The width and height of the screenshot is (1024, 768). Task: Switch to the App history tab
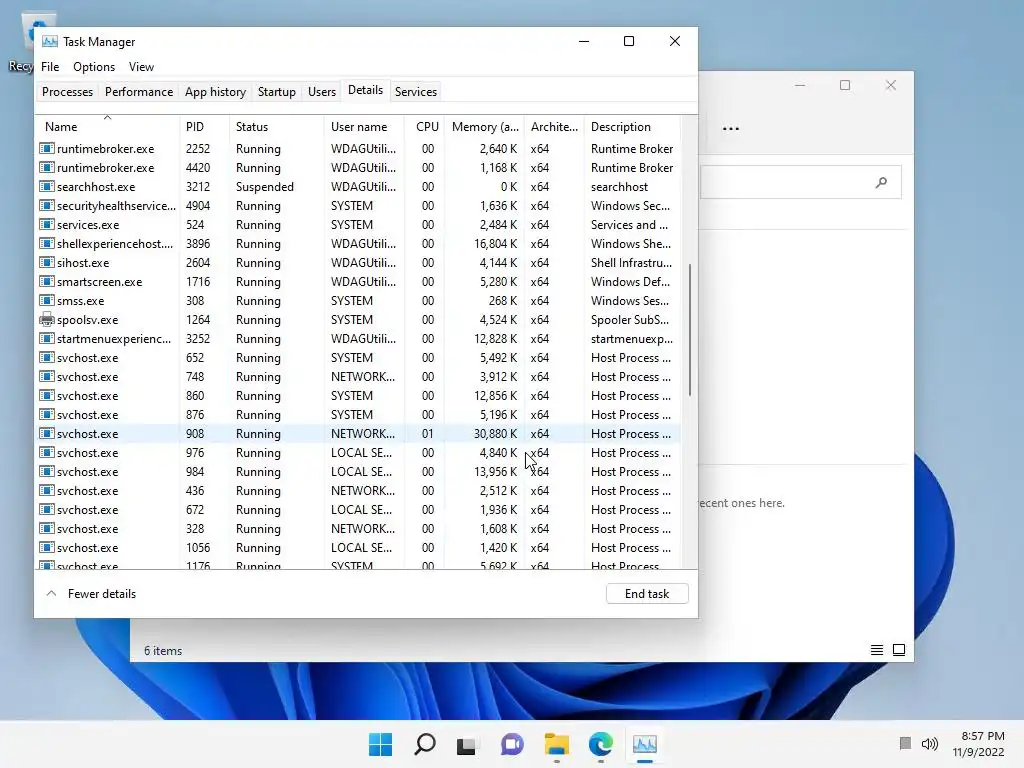coord(215,92)
